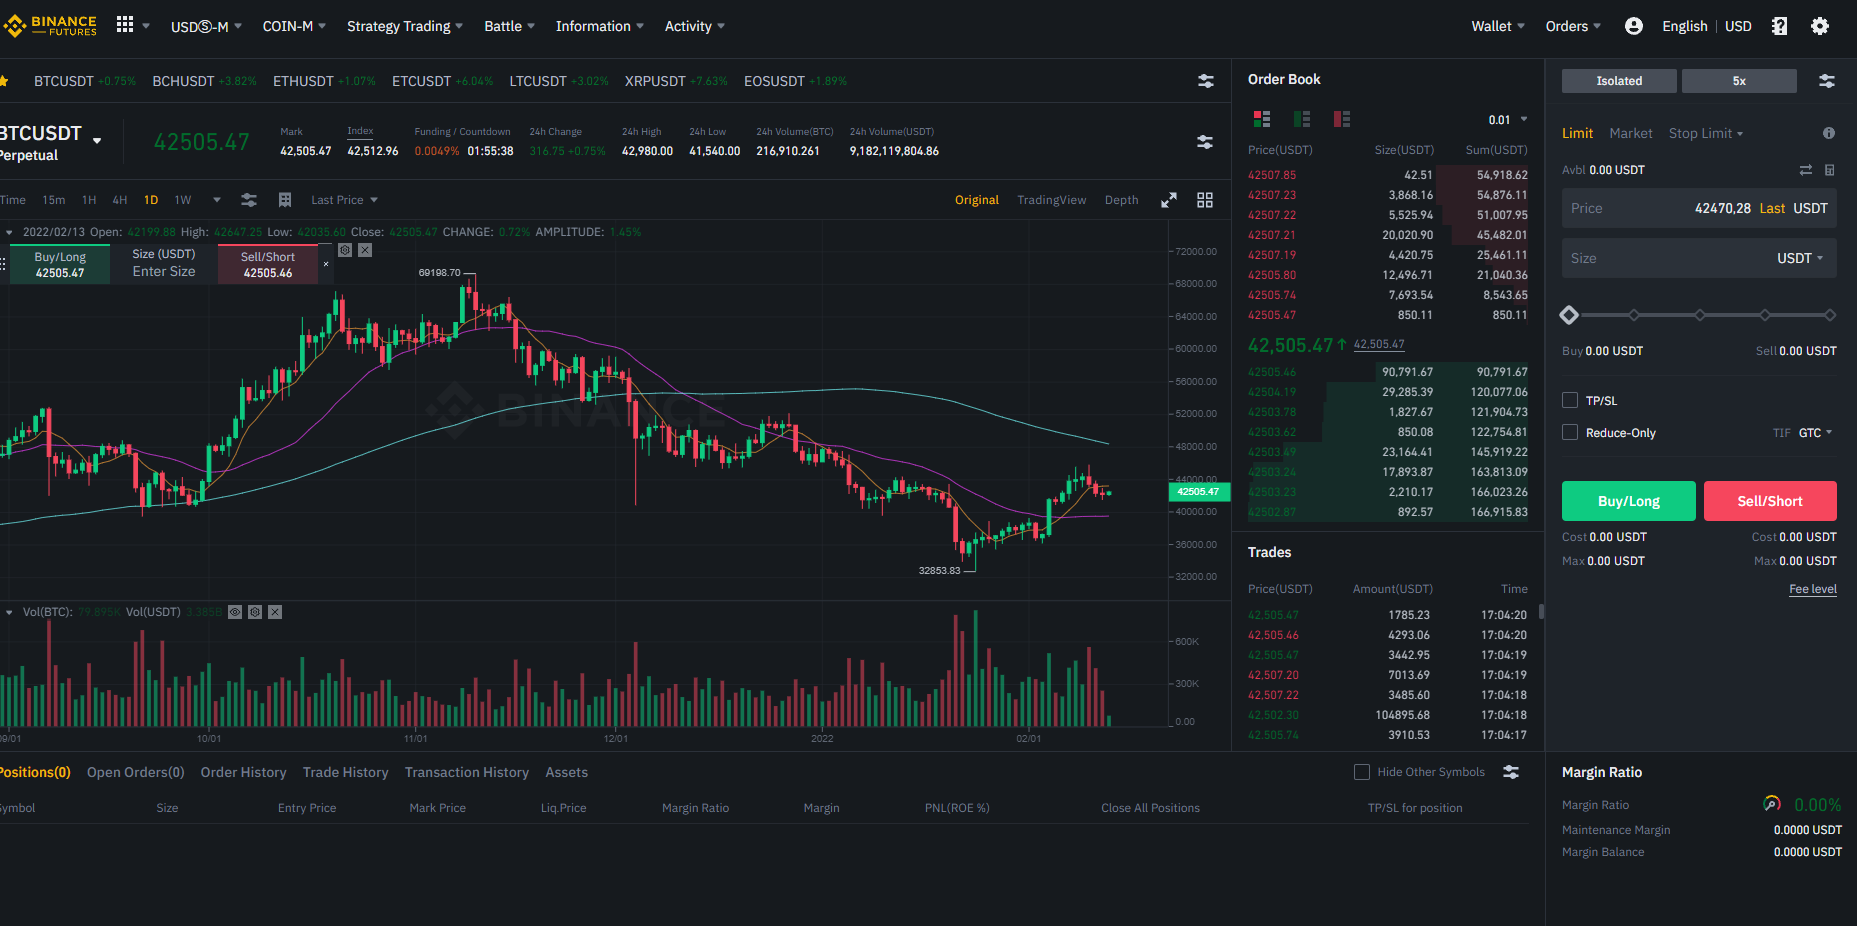Screen dimensions: 1857x926
Task: Click the green Buy/Long order button
Action: pos(1629,501)
